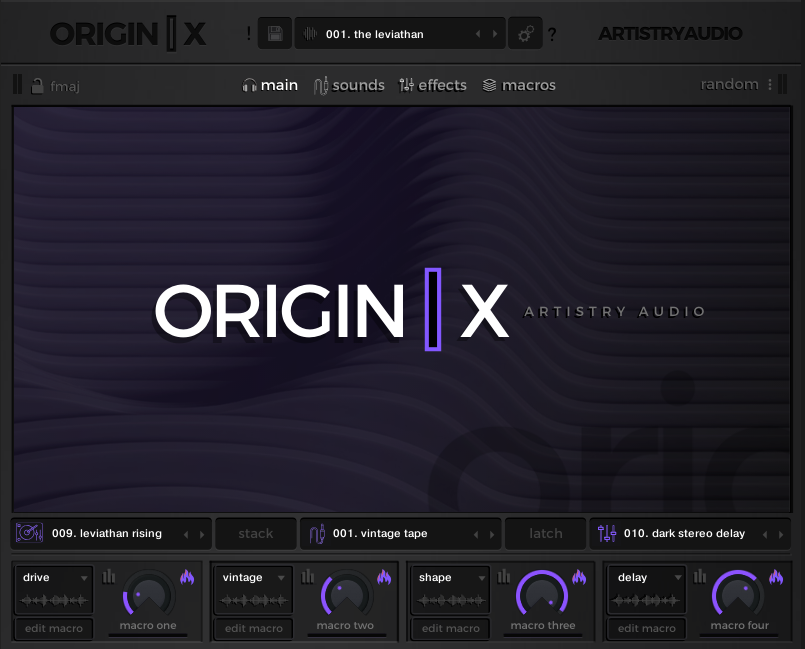
Task: Toggle the stack mode button
Action: pos(255,533)
